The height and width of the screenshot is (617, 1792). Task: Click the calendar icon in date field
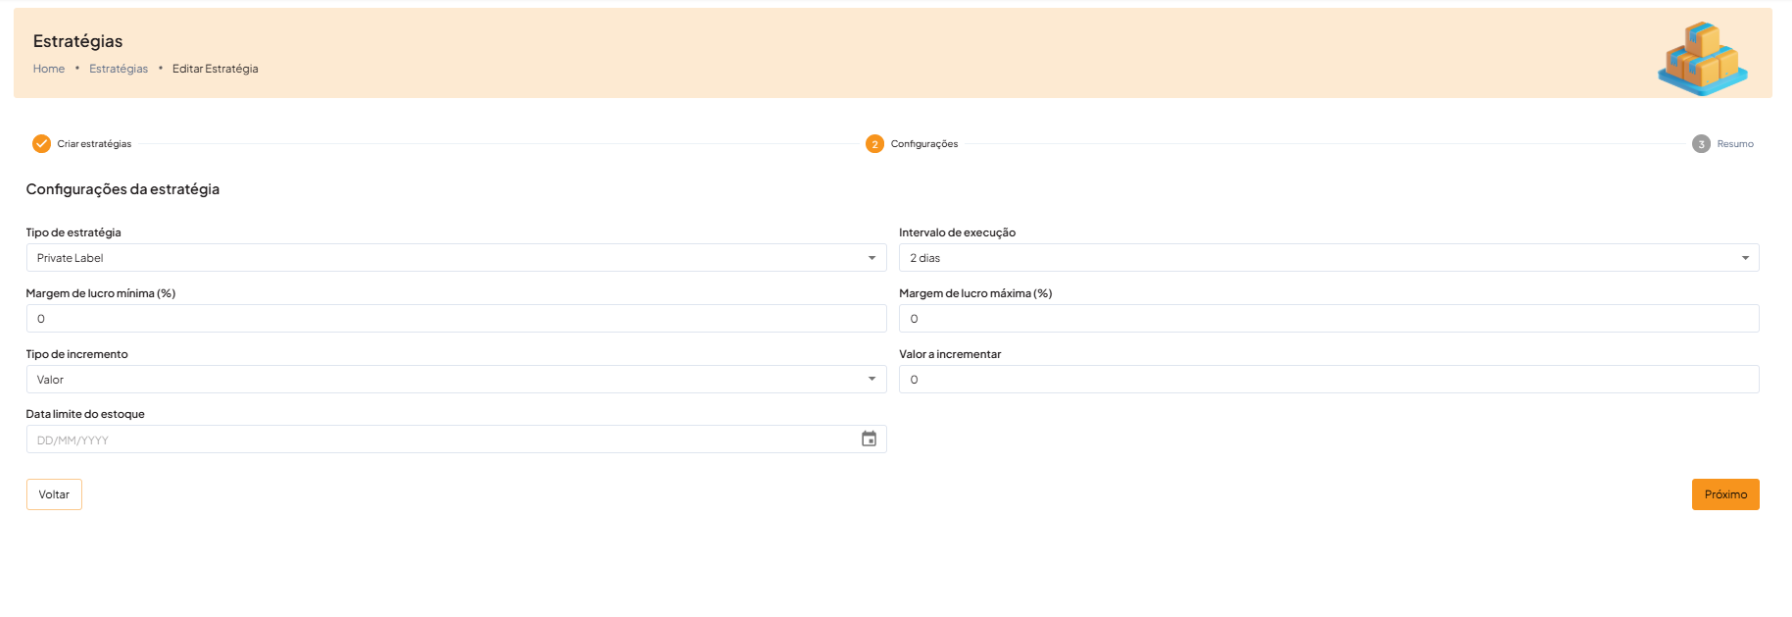(869, 439)
